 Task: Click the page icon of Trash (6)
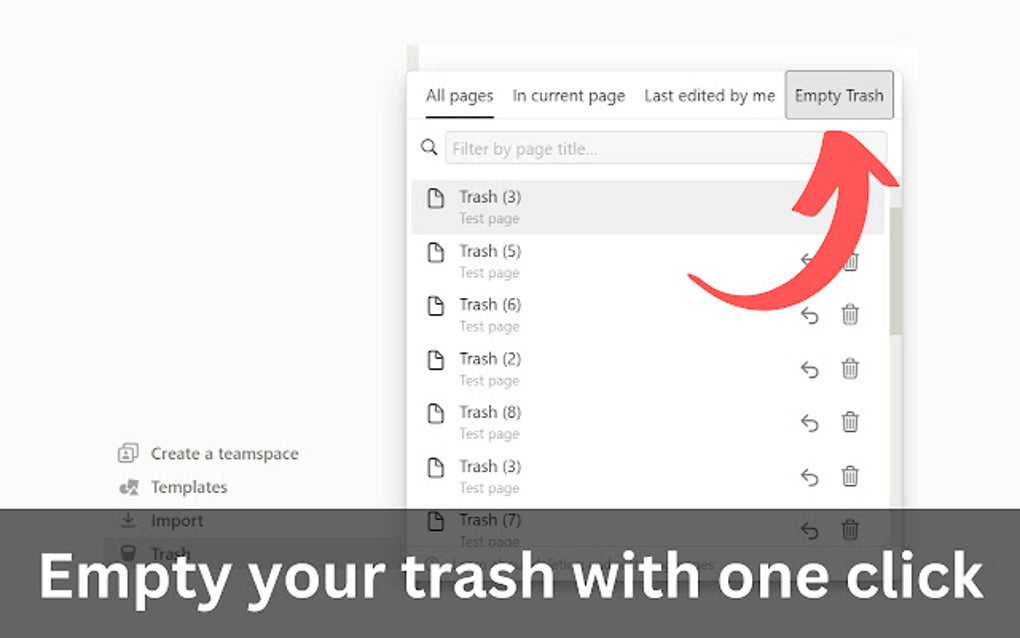pos(436,306)
